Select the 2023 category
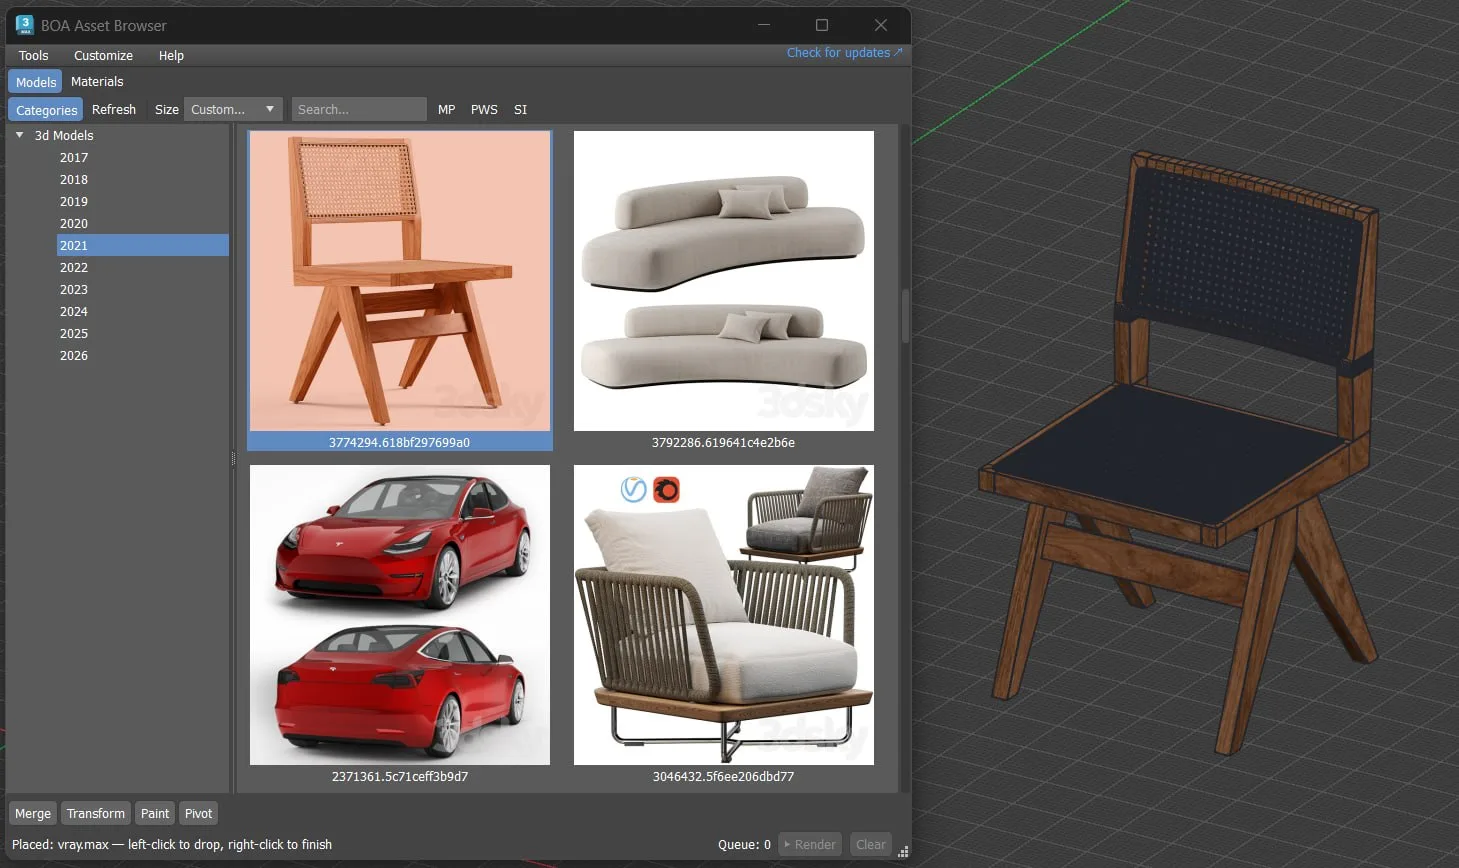Image resolution: width=1459 pixels, height=868 pixels. 74,290
